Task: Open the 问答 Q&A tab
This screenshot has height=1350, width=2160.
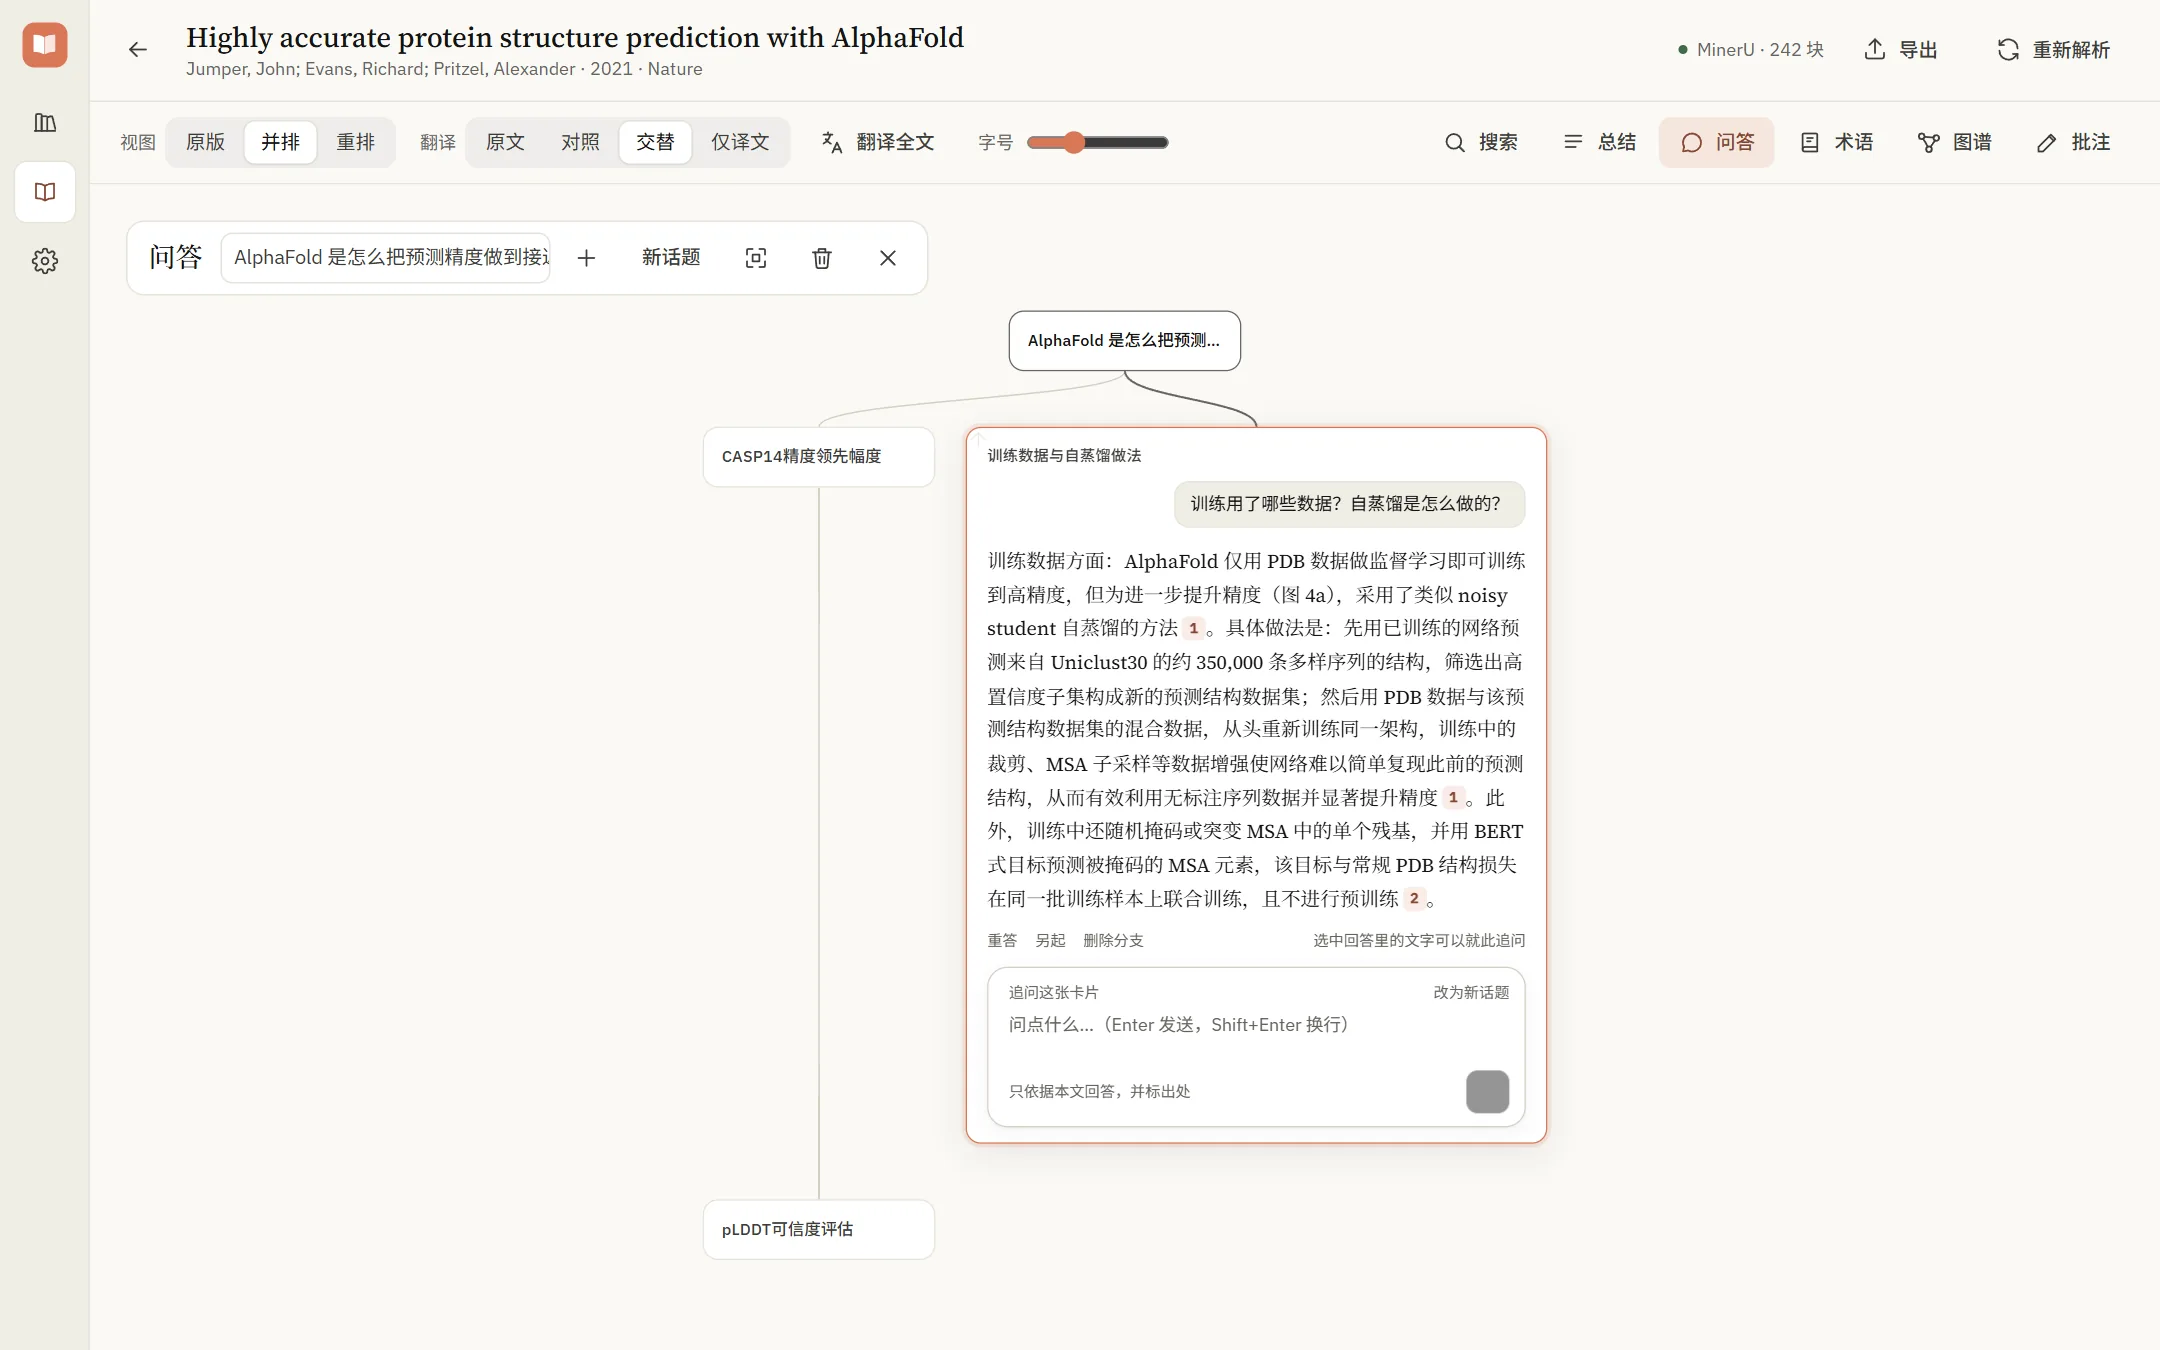Action: coord(1717,142)
